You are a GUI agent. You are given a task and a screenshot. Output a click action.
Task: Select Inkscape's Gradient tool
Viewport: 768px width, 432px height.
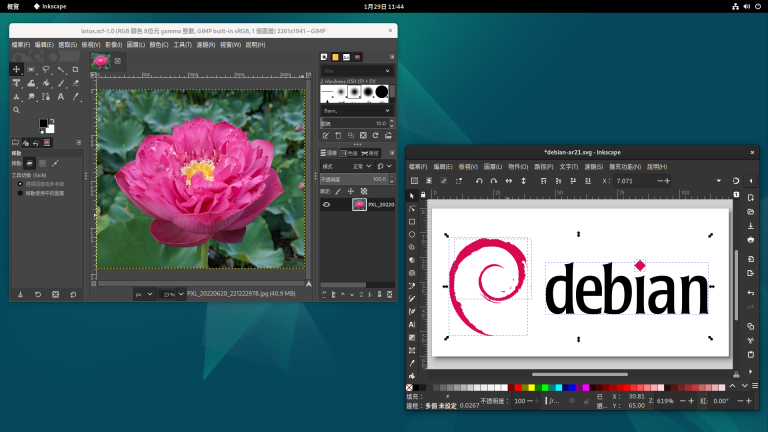click(x=412, y=337)
